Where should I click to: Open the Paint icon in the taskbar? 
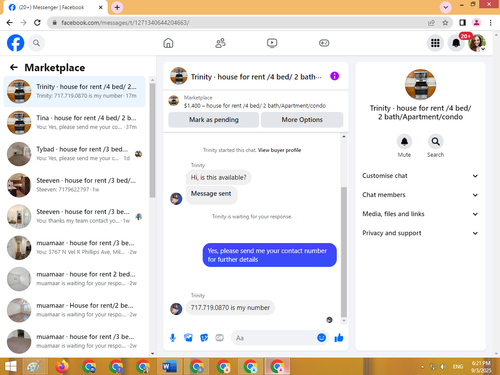point(33,366)
